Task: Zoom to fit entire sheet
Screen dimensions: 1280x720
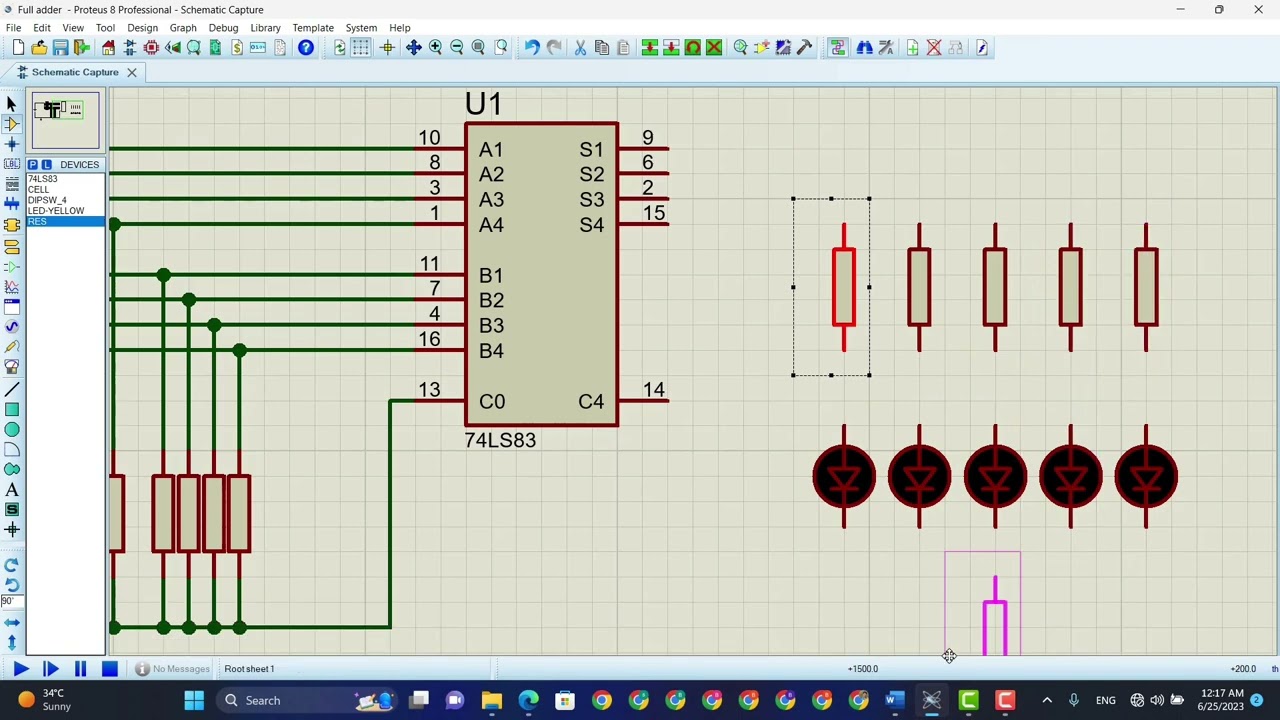Action: coord(478,47)
